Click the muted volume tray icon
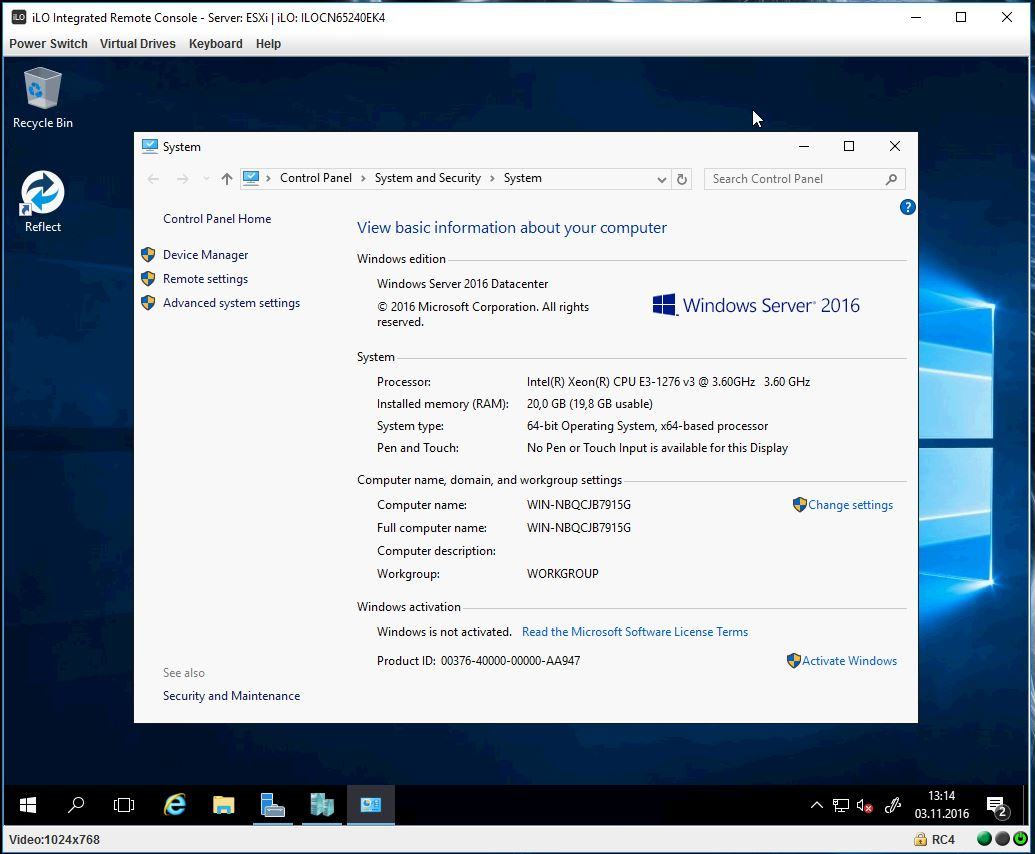This screenshot has width=1035, height=854. pos(865,805)
